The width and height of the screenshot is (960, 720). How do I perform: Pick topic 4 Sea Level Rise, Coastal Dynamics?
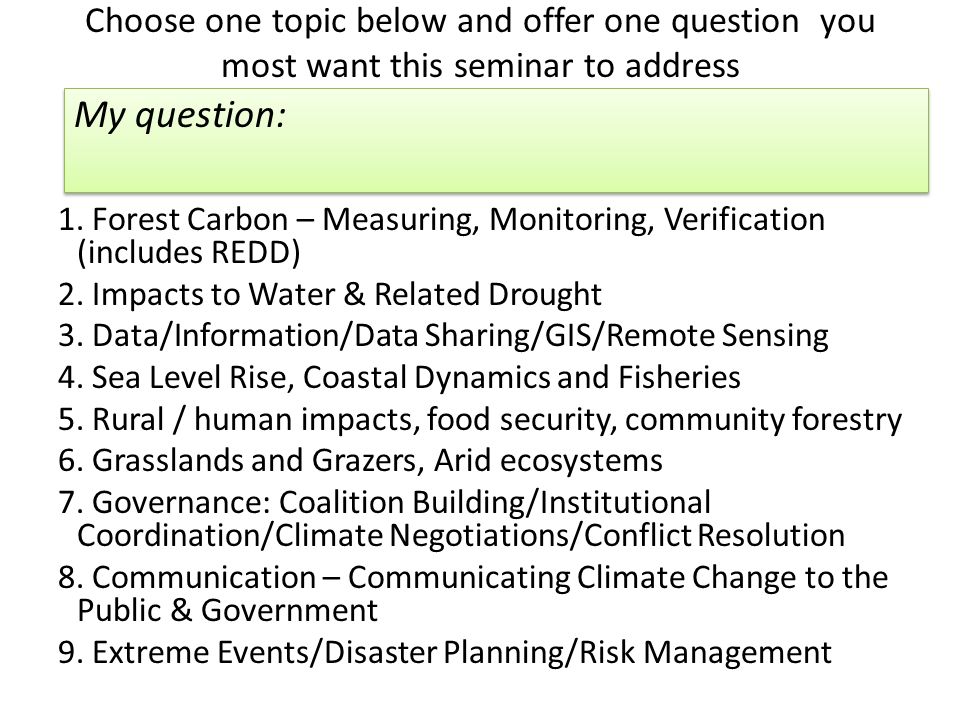click(399, 377)
